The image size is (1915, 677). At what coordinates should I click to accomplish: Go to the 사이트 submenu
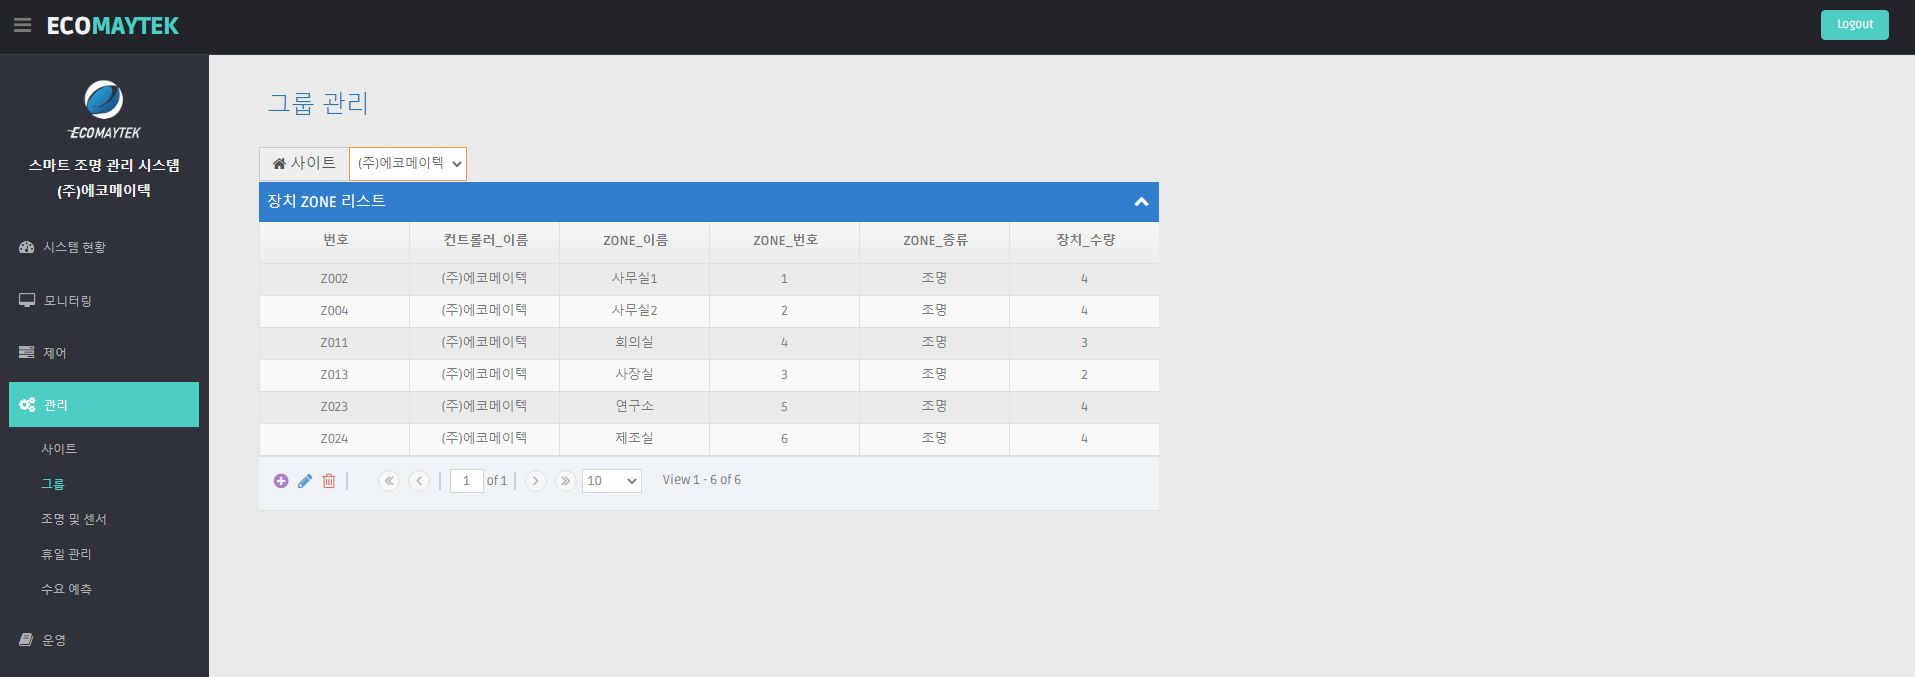coord(59,449)
